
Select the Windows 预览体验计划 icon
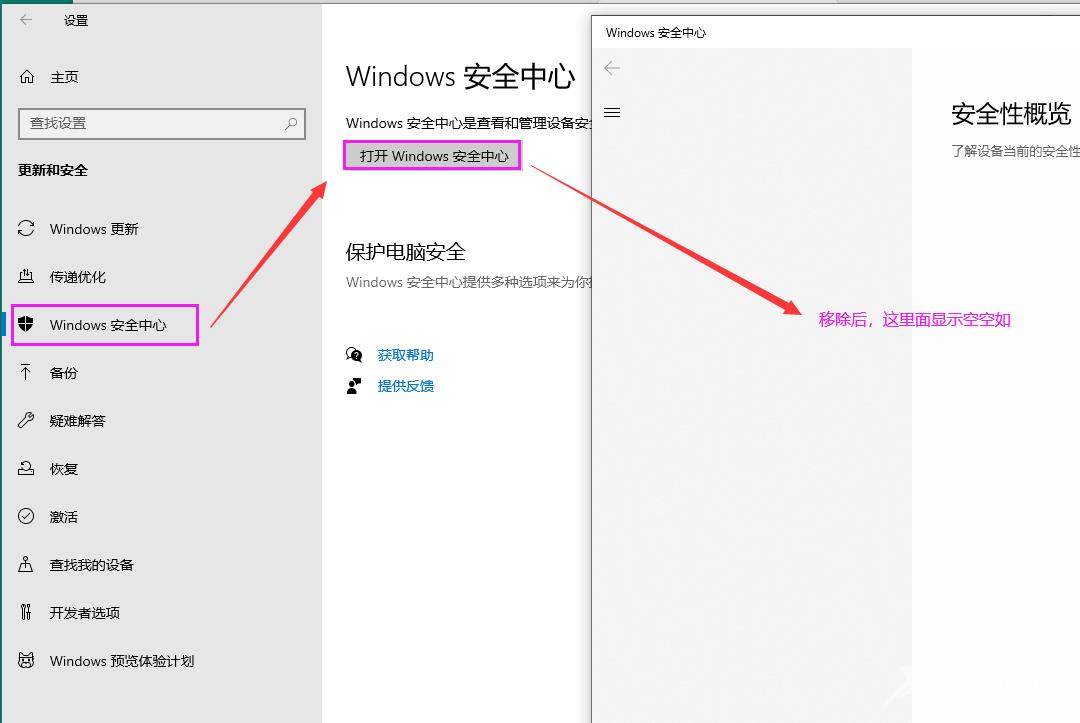(x=26, y=660)
